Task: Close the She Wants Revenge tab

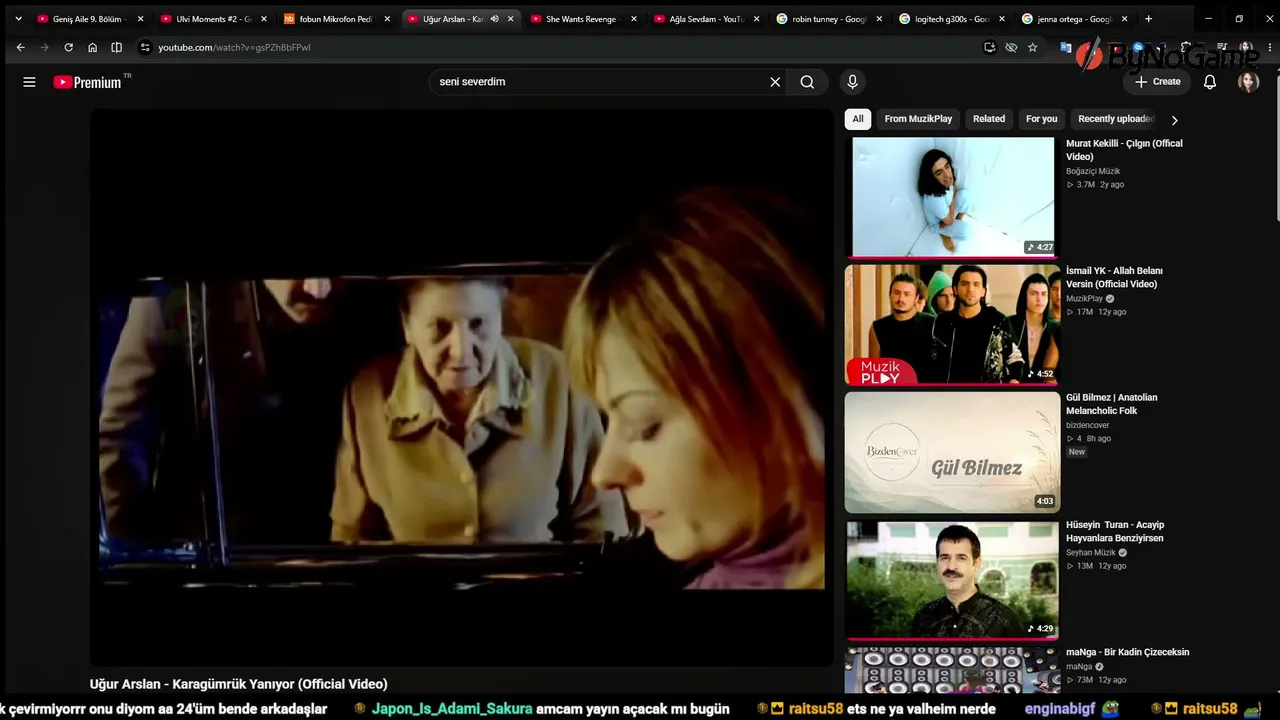Action: pyautogui.click(x=634, y=19)
